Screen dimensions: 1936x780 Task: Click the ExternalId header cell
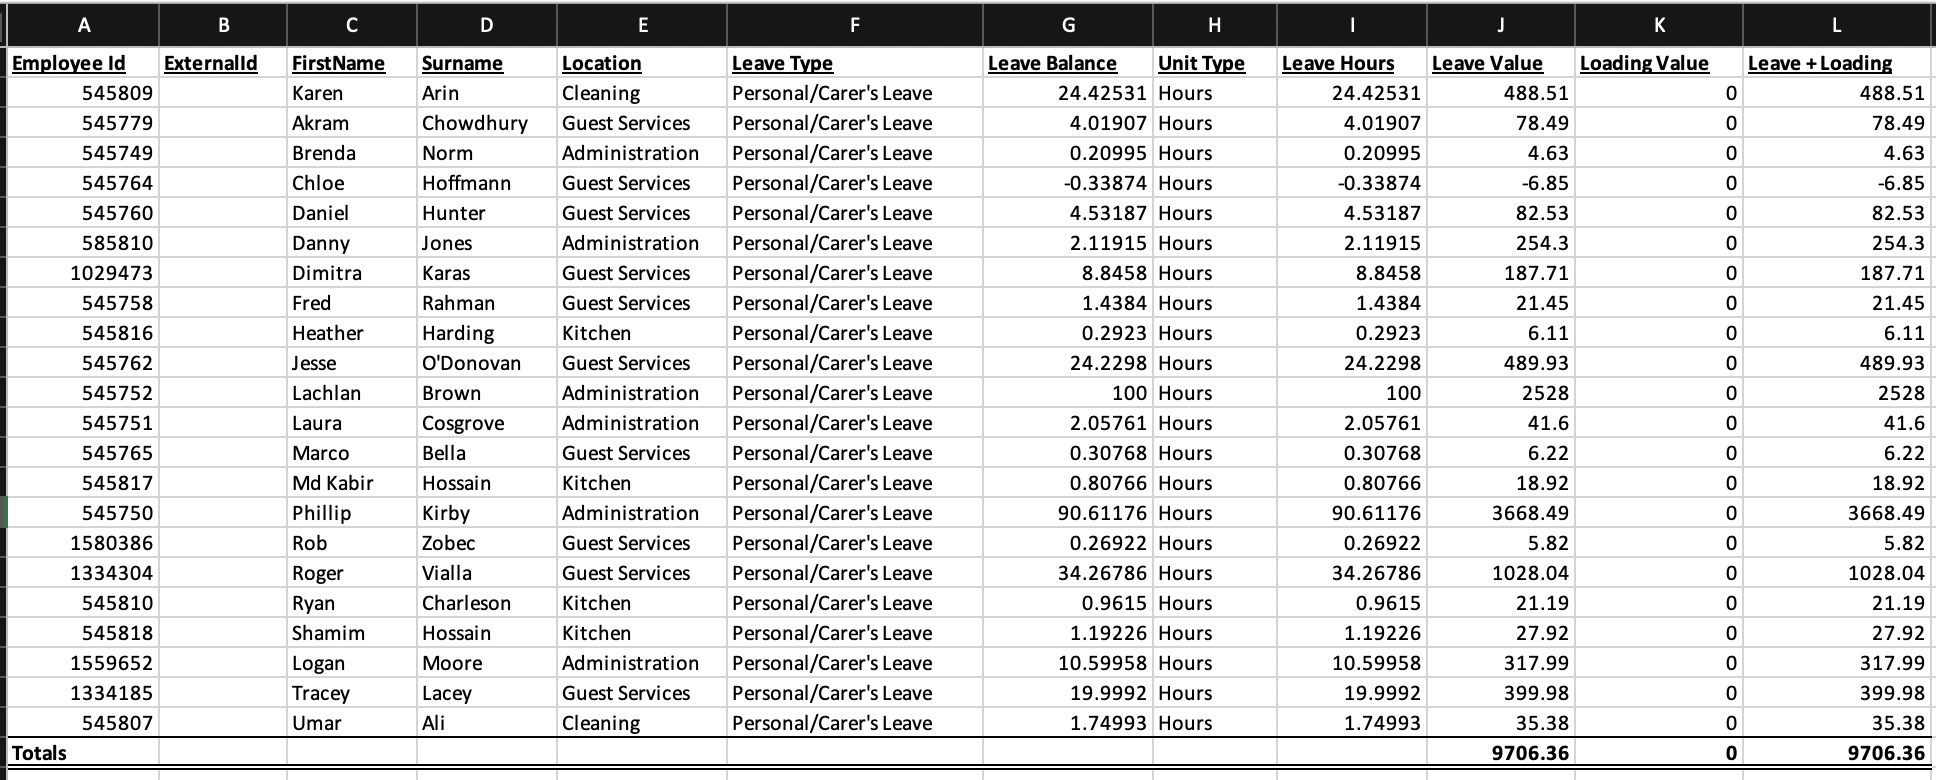coord(222,63)
